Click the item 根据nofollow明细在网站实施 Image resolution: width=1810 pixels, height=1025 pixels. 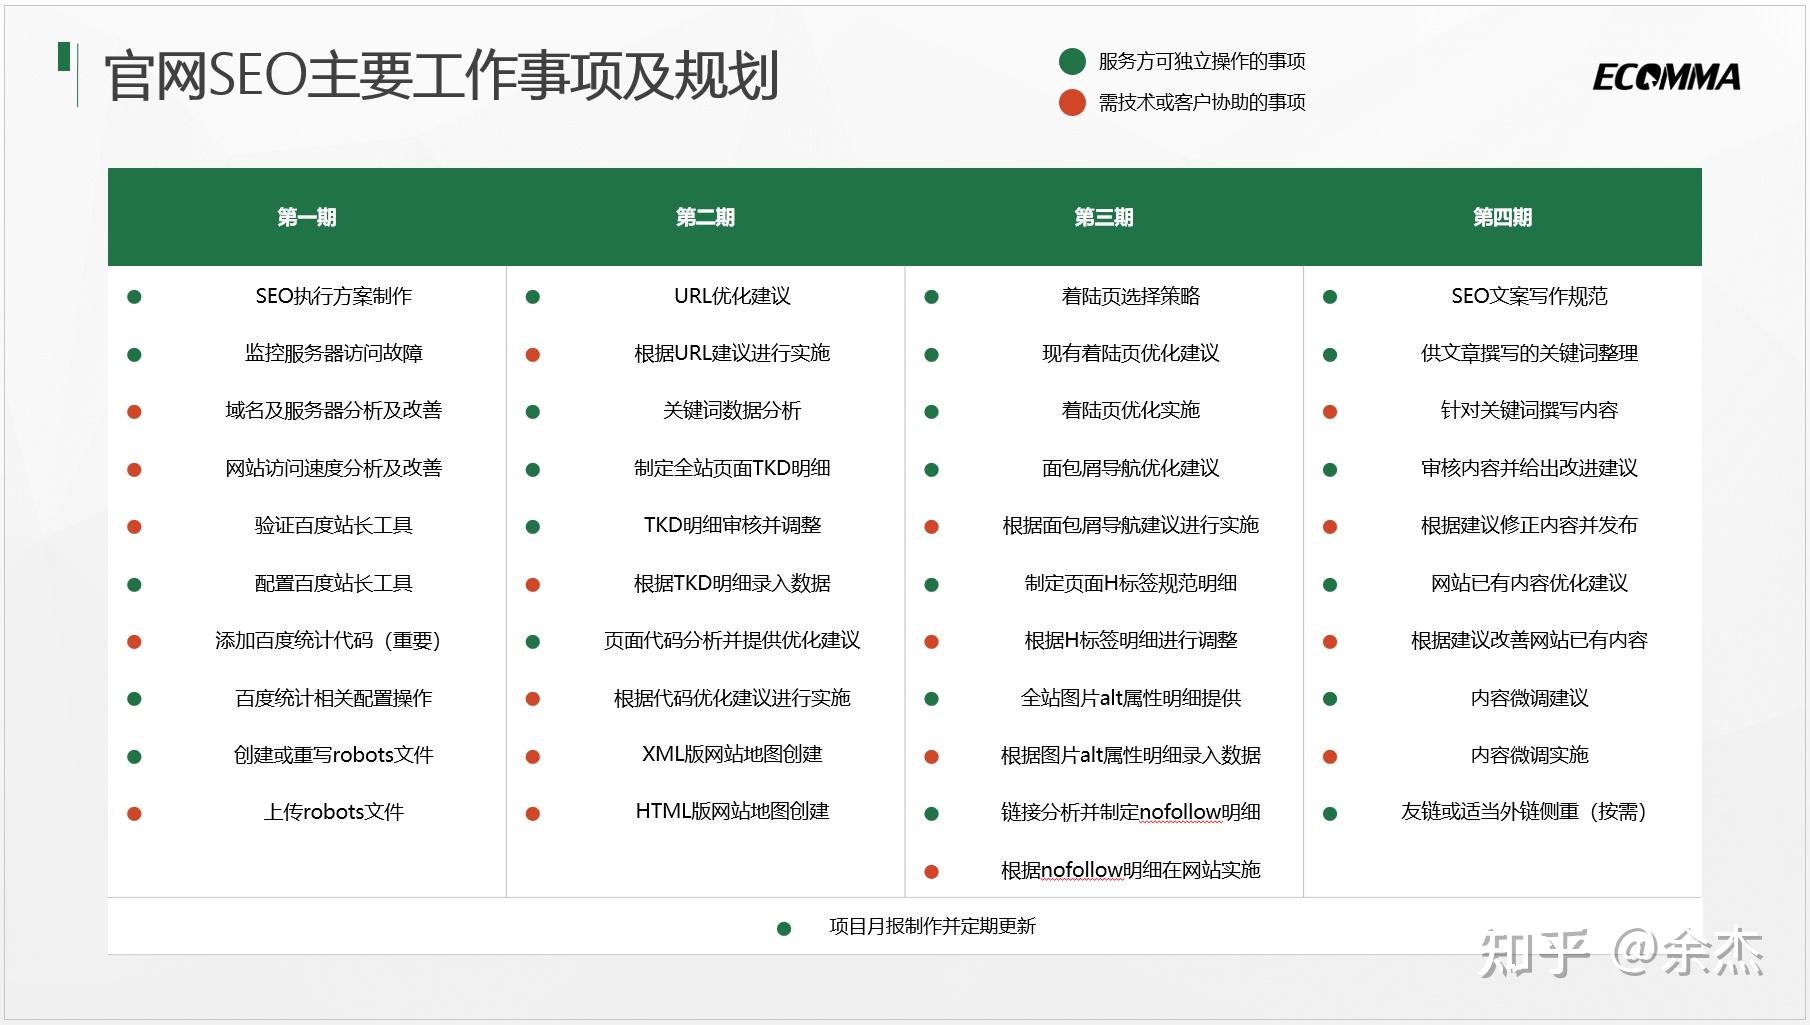click(1131, 870)
